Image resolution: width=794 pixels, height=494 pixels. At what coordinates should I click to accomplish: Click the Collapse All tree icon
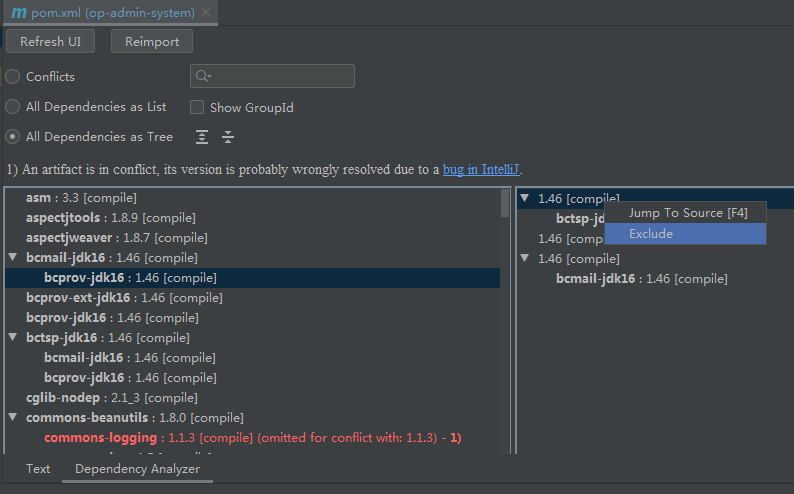click(x=228, y=137)
